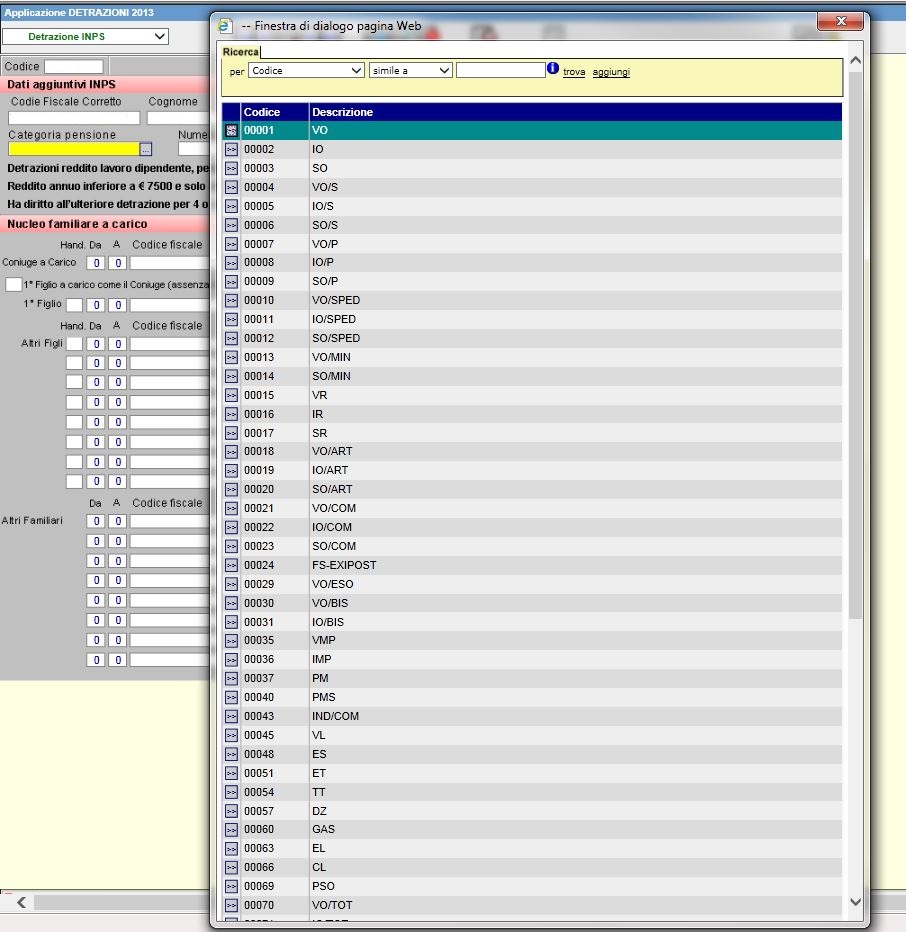The image size is (906, 932).
Task: Click the select arrow icon for row 00010 VO/SPED
Action: [231, 301]
